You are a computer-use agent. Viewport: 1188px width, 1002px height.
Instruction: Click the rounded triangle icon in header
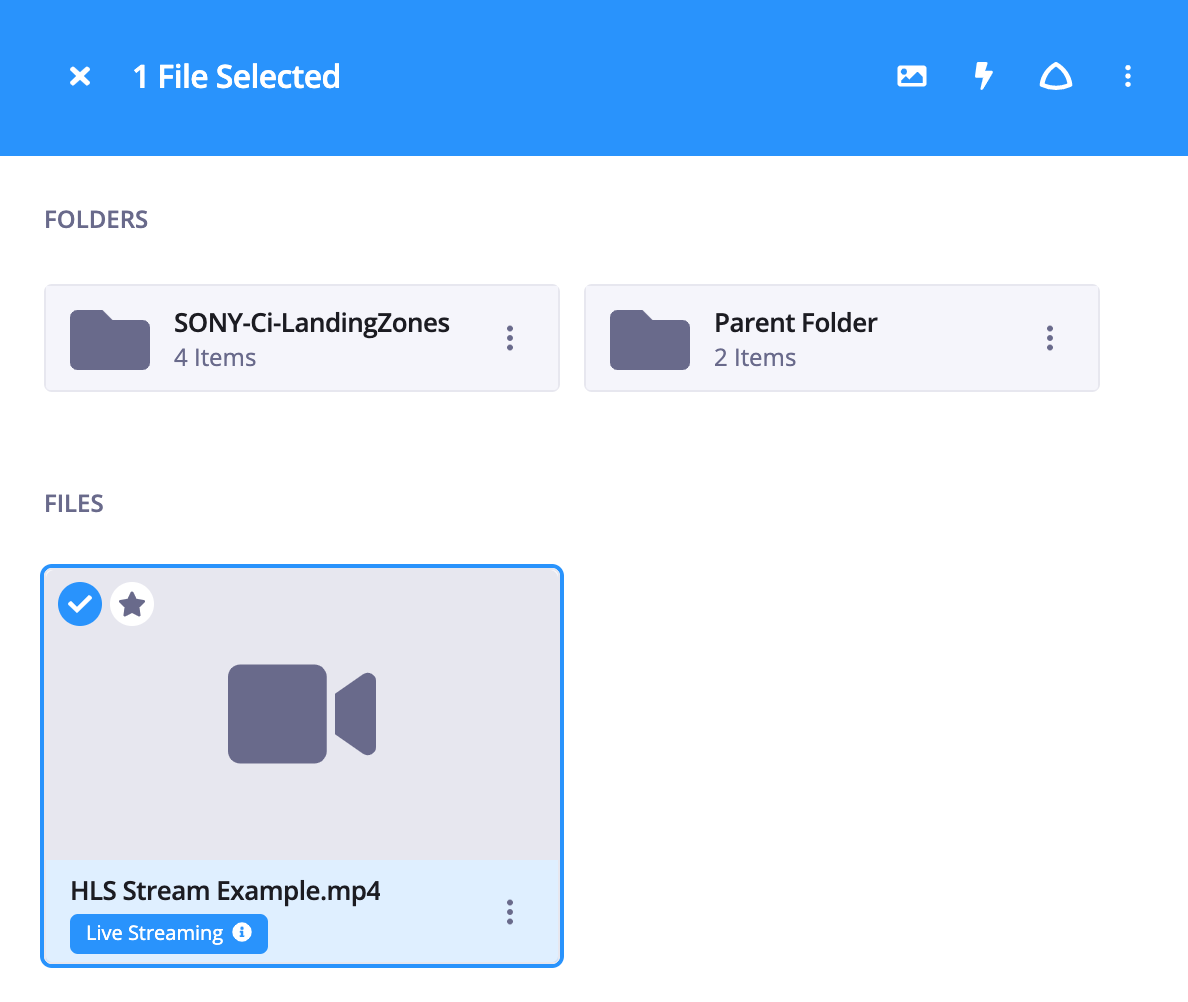[x=1055, y=76]
